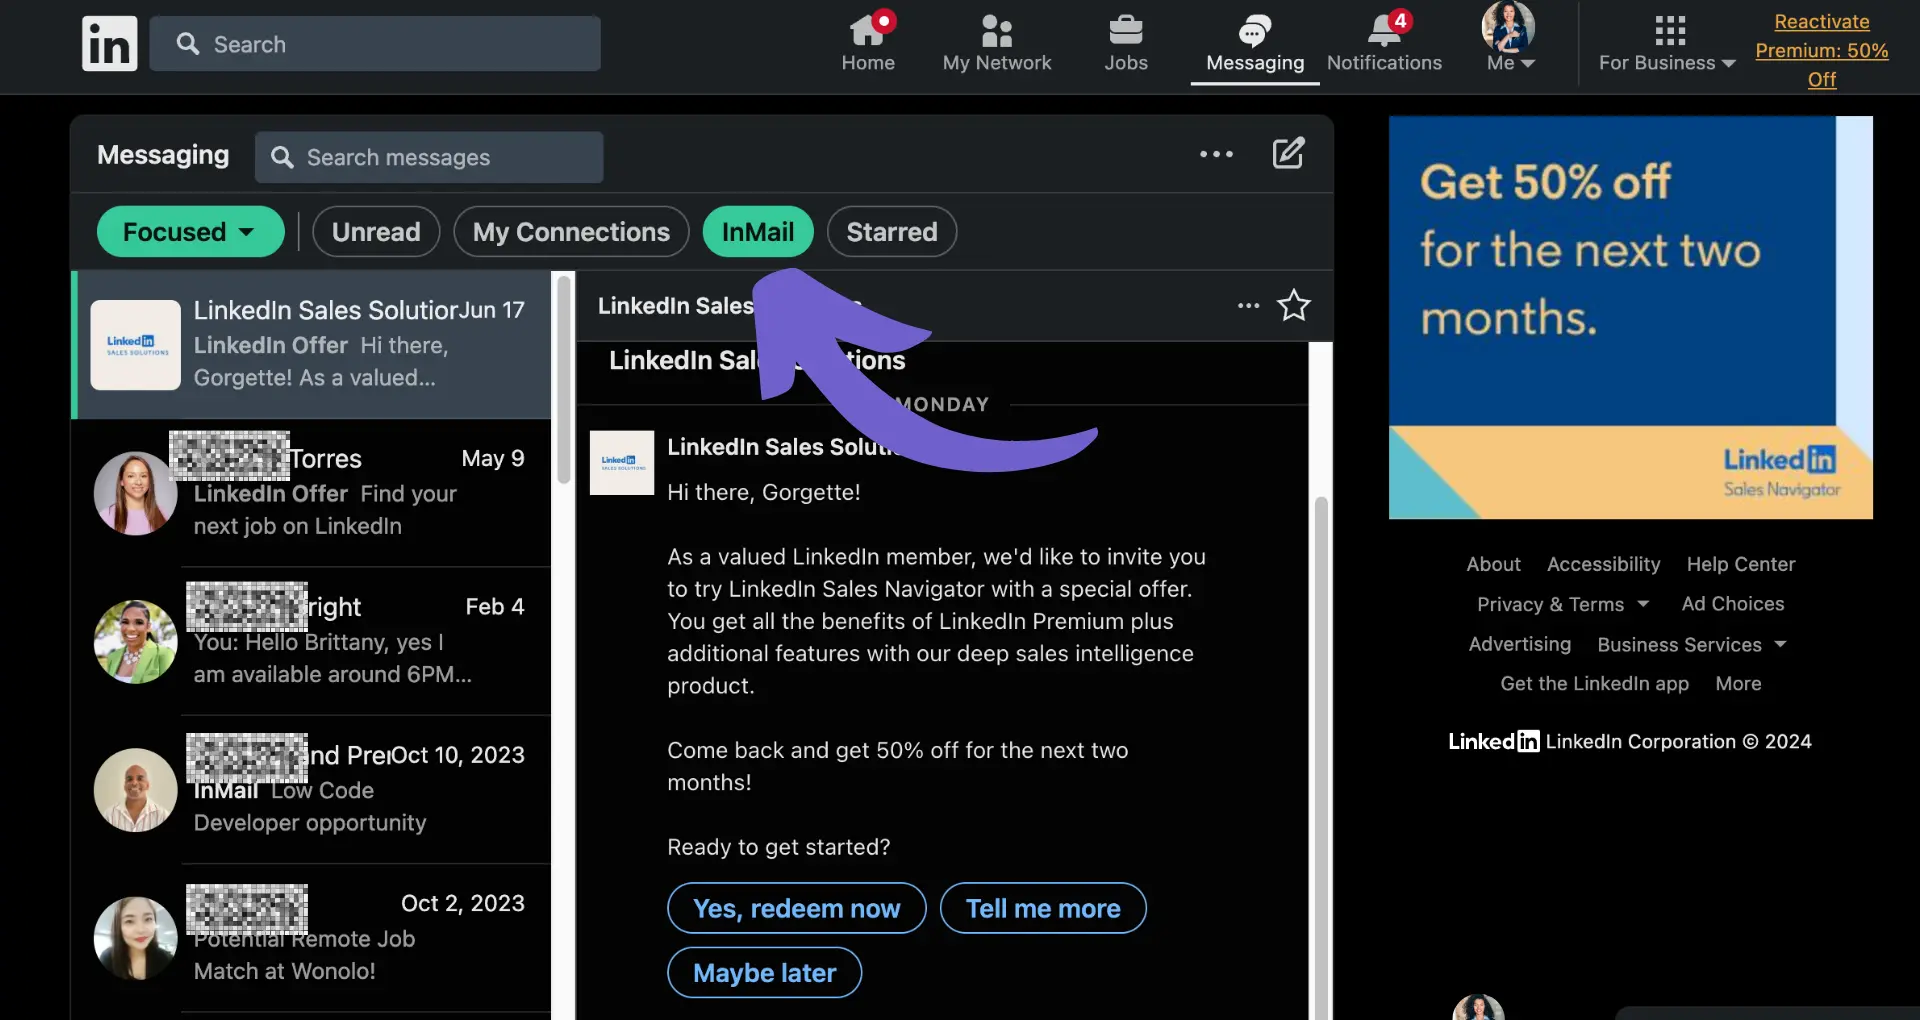Click Yes, redeem now button
Image resolution: width=1920 pixels, height=1020 pixels.
coord(797,908)
